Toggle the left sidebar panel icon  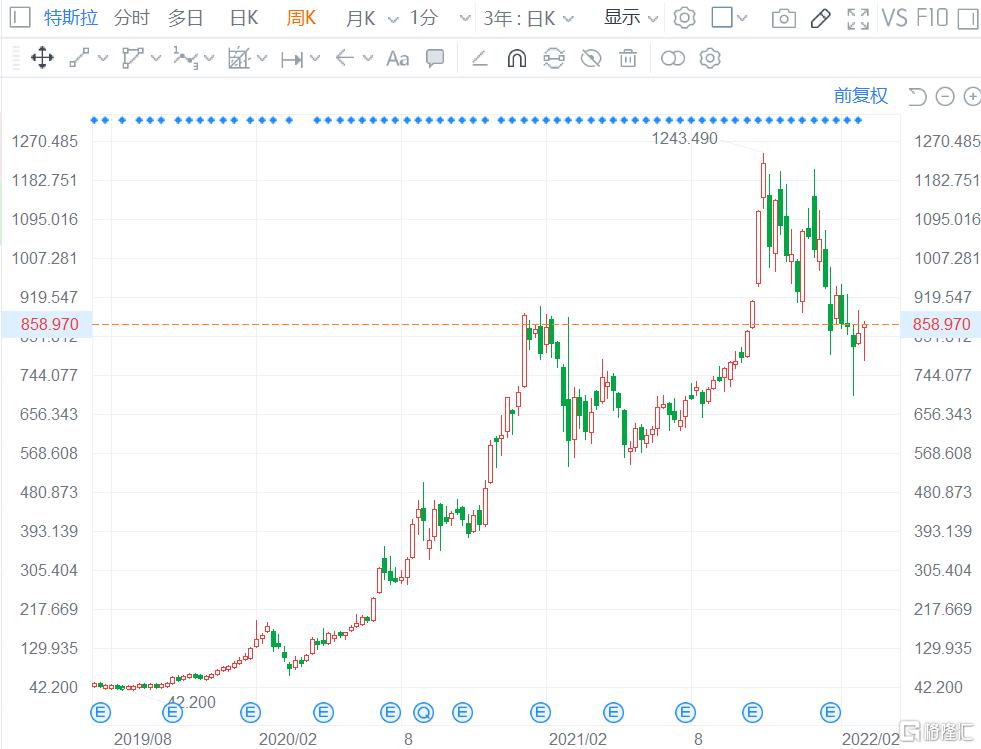click(x=17, y=18)
